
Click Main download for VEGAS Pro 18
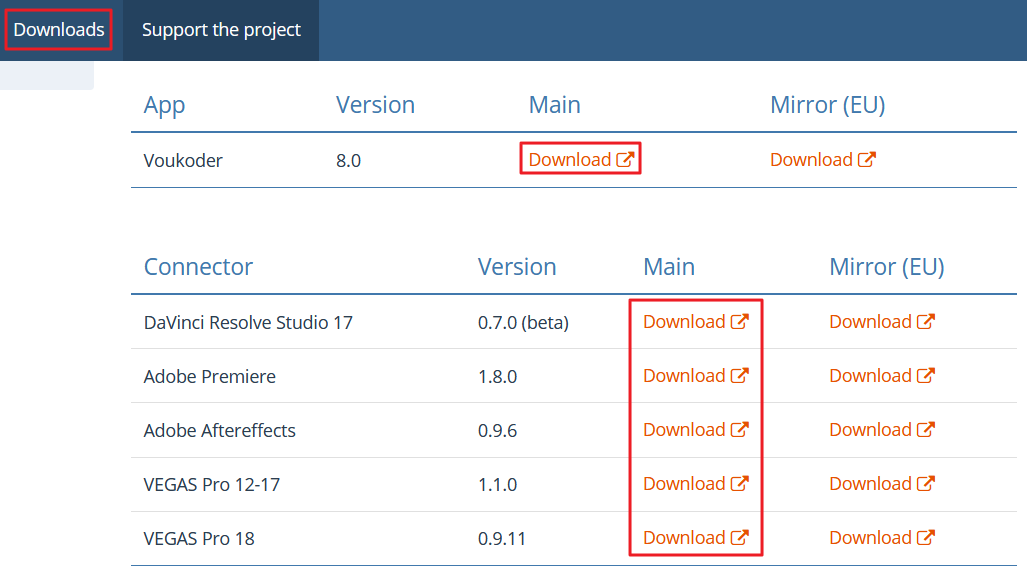coord(696,537)
